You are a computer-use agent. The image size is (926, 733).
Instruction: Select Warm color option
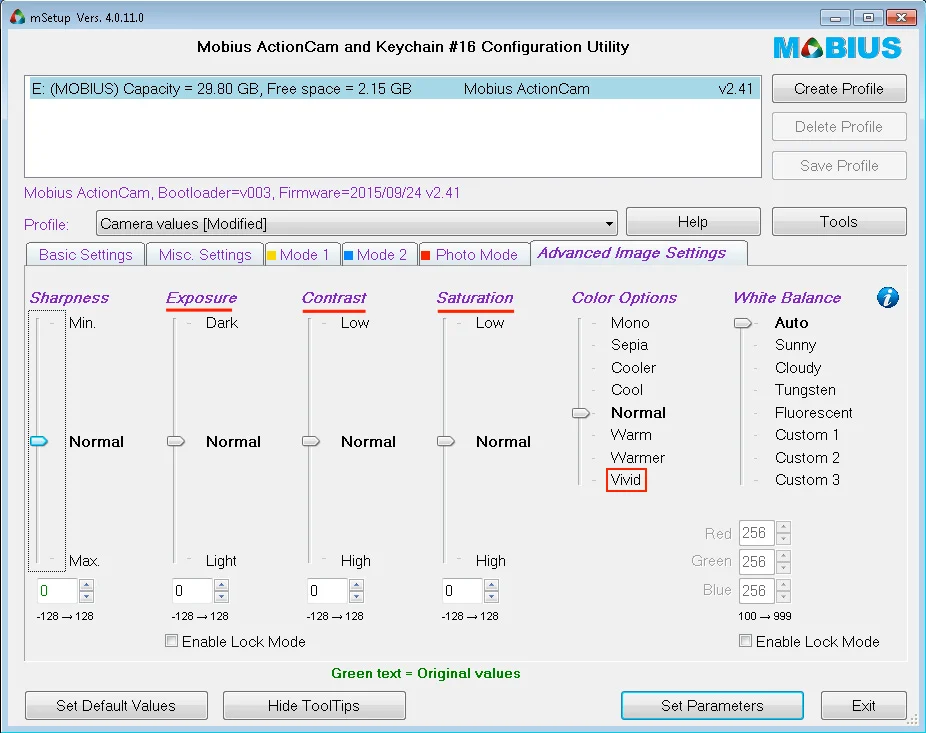point(631,435)
